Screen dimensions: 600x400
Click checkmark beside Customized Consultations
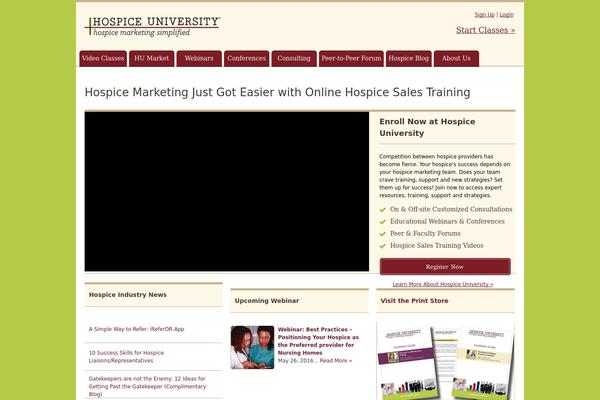point(382,210)
